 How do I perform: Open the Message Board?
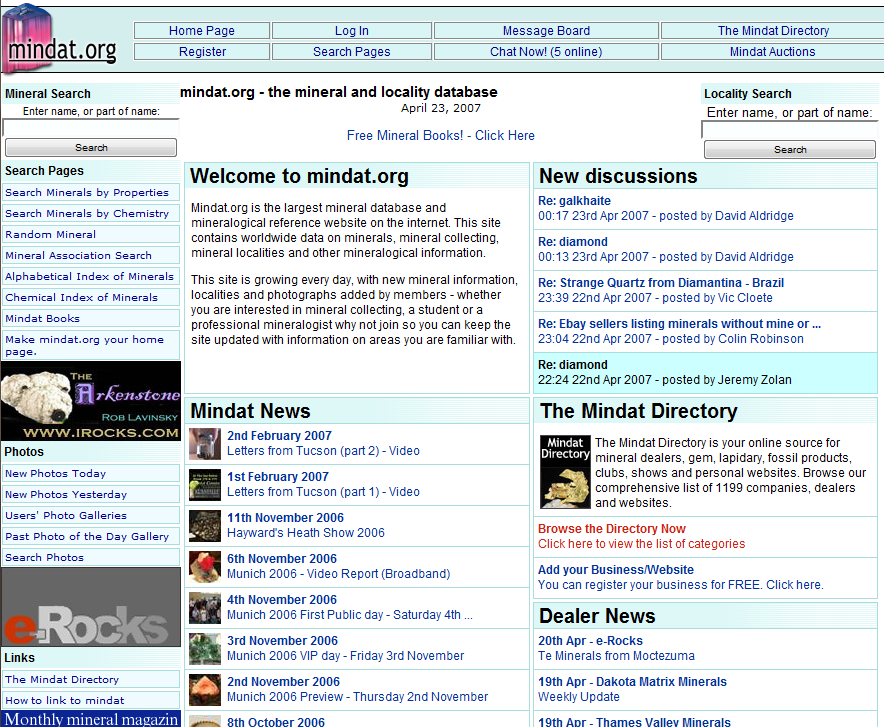point(546,30)
